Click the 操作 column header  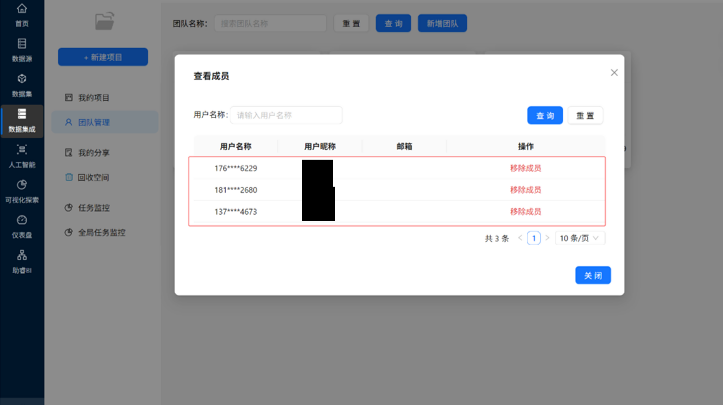[526, 146]
